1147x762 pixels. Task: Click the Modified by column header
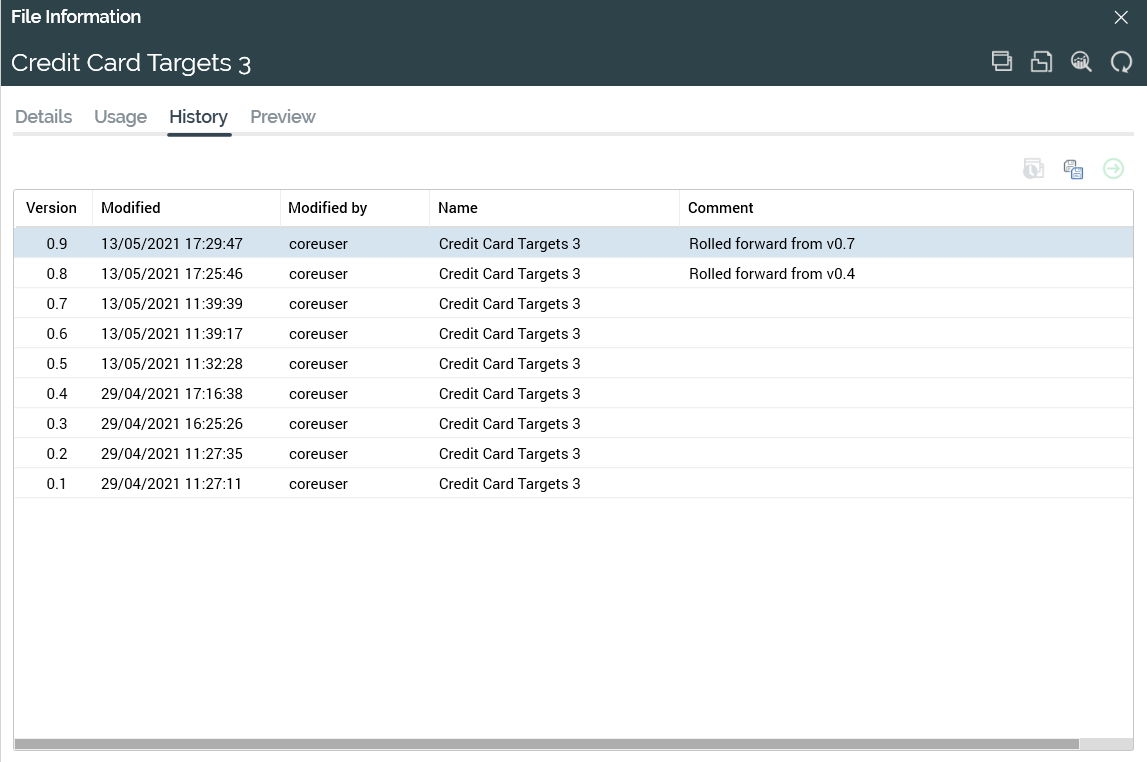(x=327, y=208)
